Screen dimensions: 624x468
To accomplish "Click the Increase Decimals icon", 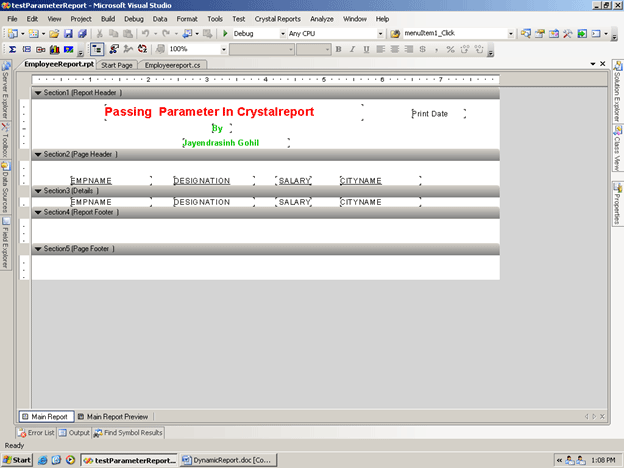I will click(464, 49).
